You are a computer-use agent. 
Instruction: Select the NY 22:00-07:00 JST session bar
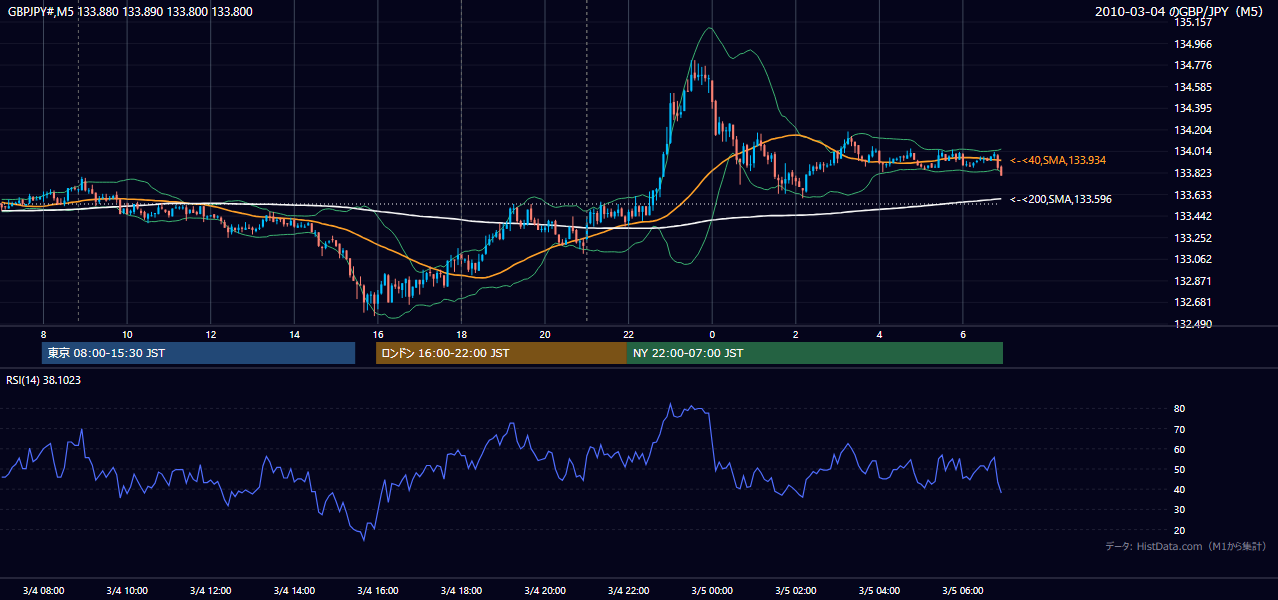coord(815,353)
